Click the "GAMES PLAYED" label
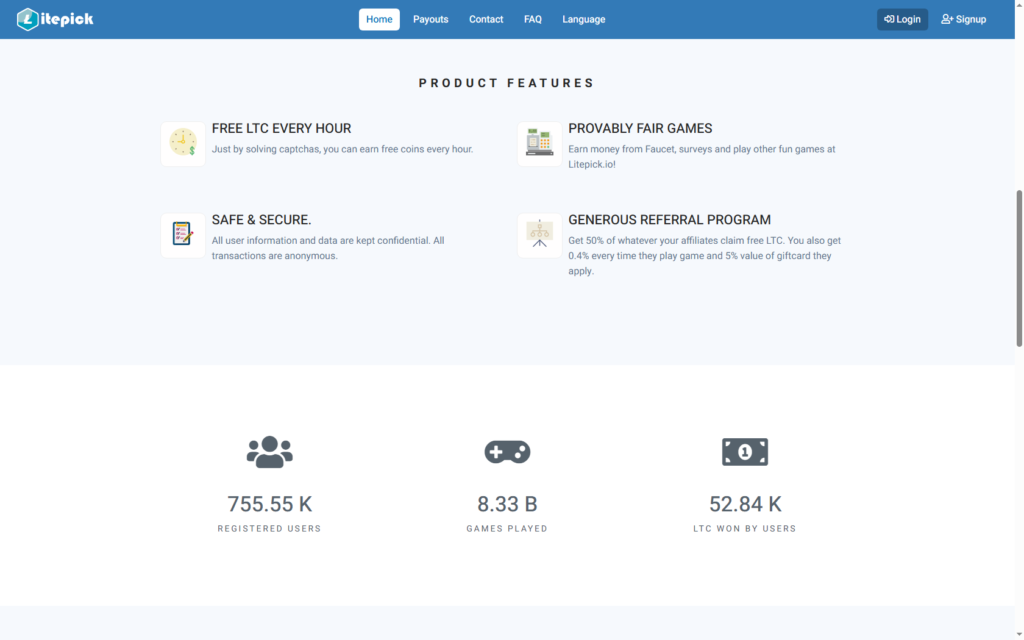The width and height of the screenshot is (1024, 640). (507, 529)
